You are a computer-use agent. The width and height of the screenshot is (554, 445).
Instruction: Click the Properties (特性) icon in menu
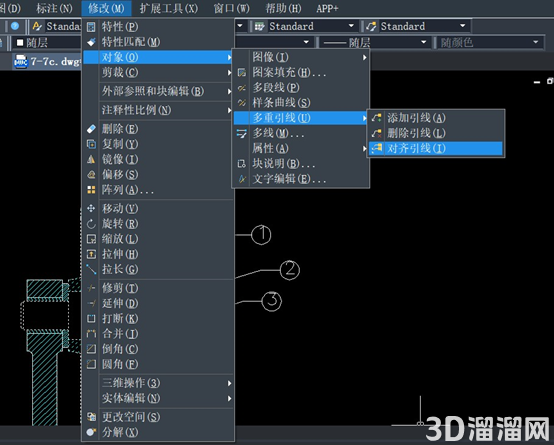tap(91, 27)
